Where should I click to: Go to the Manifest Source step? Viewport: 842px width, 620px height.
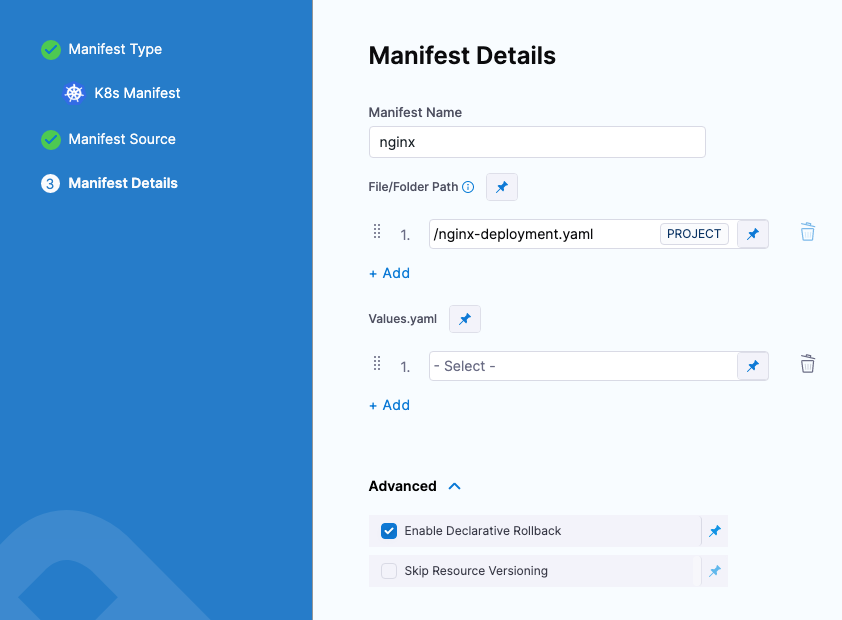click(121, 139)
